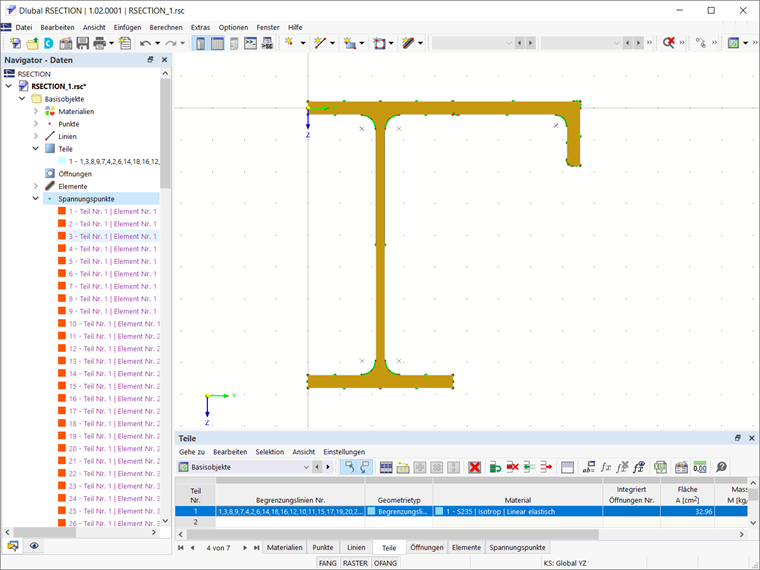The image size is (760, 570).
Task: Toggle OFANG object snap in the status bar
Action: (x=385, y=564)
